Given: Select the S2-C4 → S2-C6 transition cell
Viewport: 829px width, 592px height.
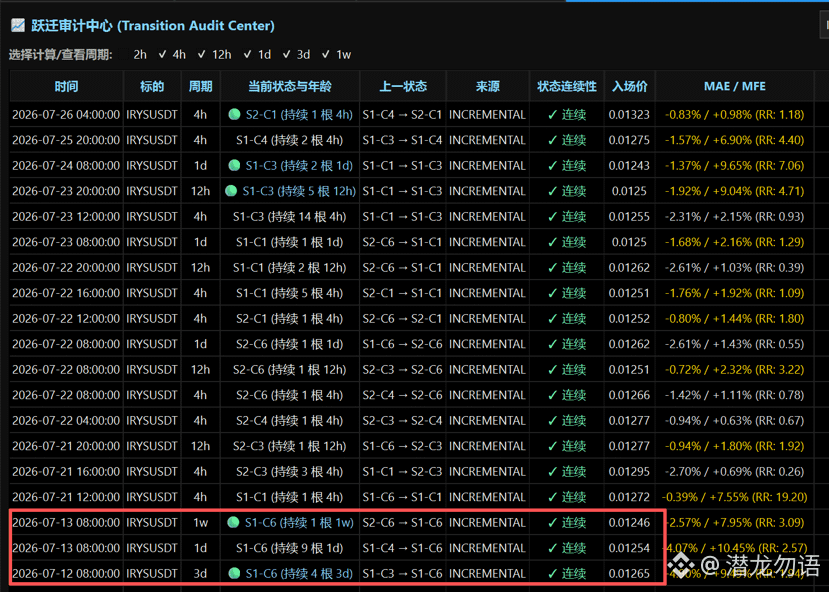Looking at the screenshot, I should [x=402, y=395].
